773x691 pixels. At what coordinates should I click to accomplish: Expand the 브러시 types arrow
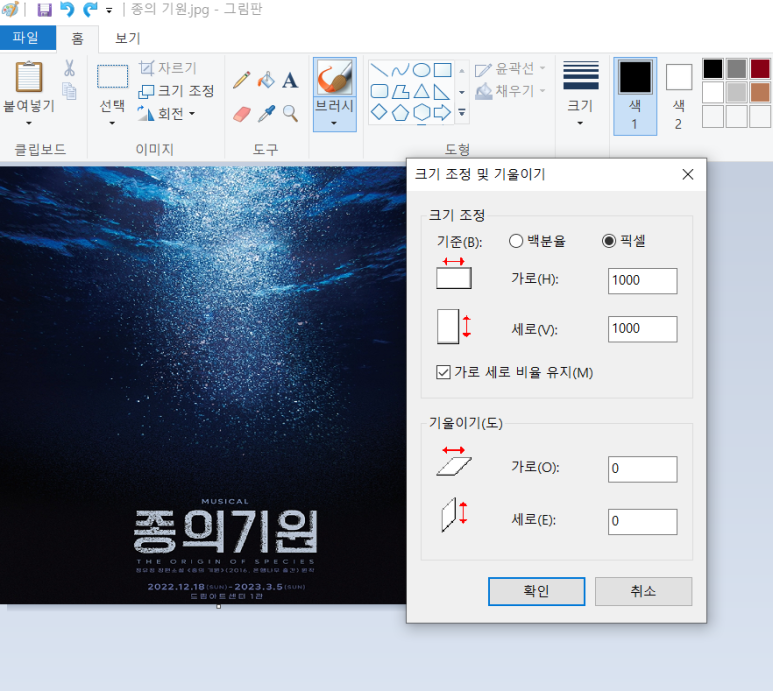(334, 123)
